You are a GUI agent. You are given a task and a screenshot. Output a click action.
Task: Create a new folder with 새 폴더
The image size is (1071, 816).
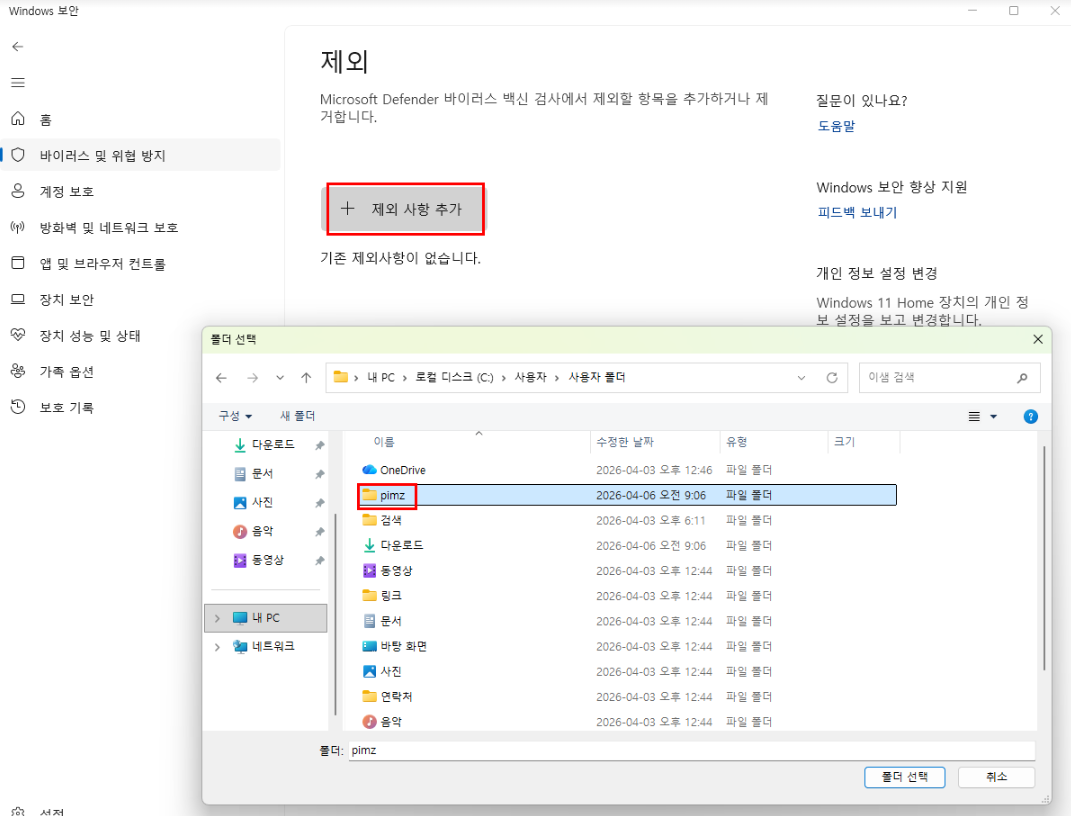[x=297, y=416]
